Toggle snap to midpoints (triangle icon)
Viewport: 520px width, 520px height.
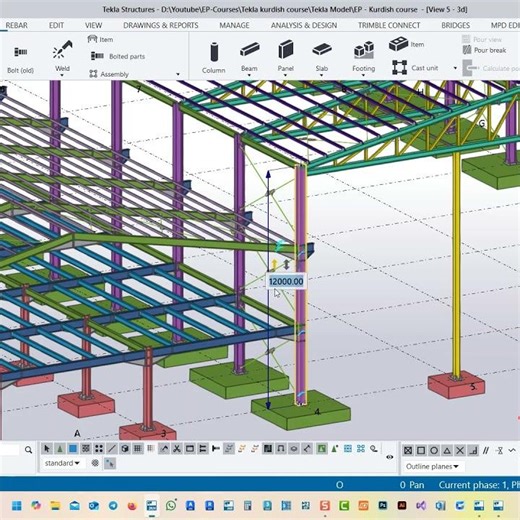(x=447, y=451)
